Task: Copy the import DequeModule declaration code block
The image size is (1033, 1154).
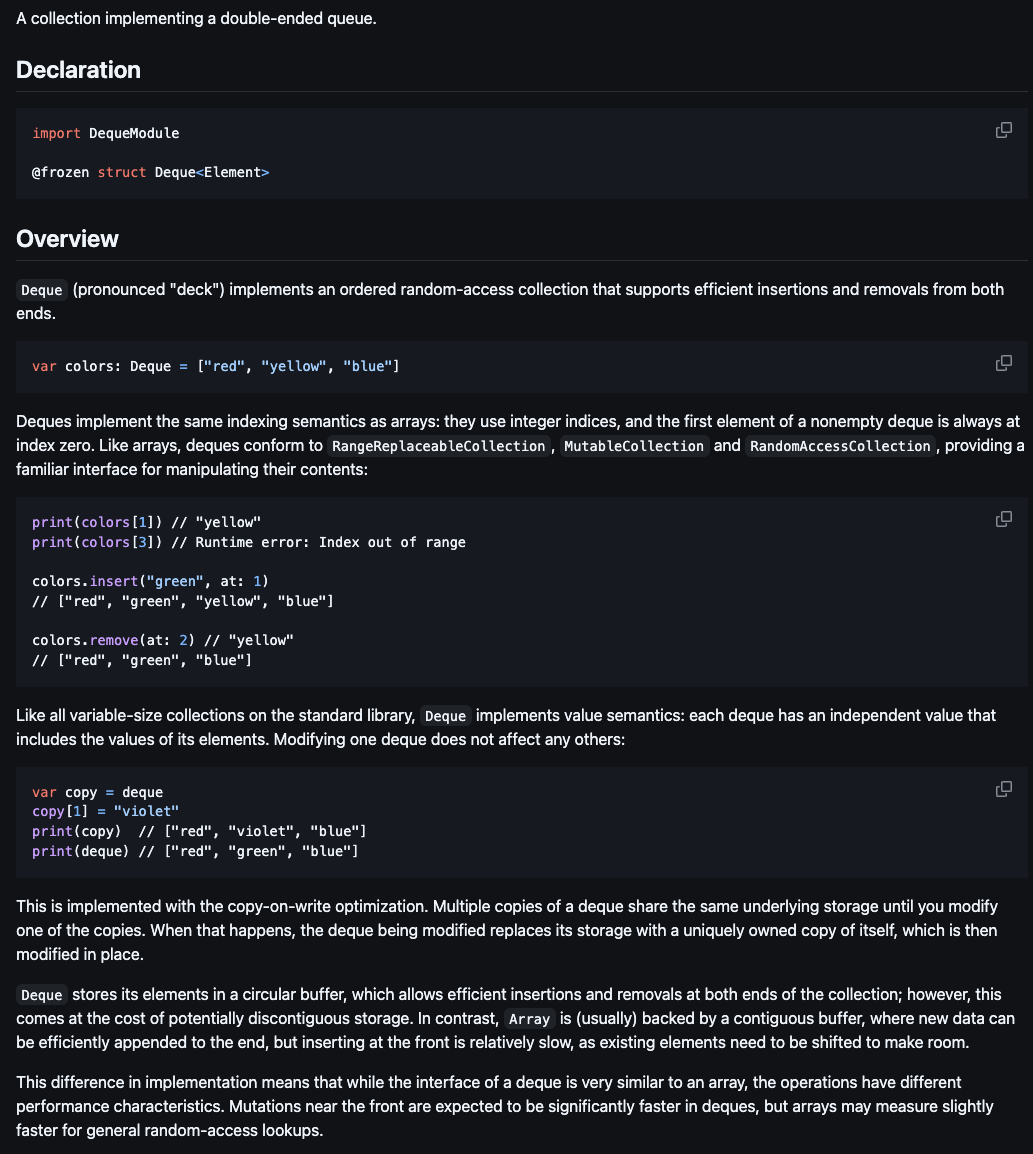Action: [1003, 130]
